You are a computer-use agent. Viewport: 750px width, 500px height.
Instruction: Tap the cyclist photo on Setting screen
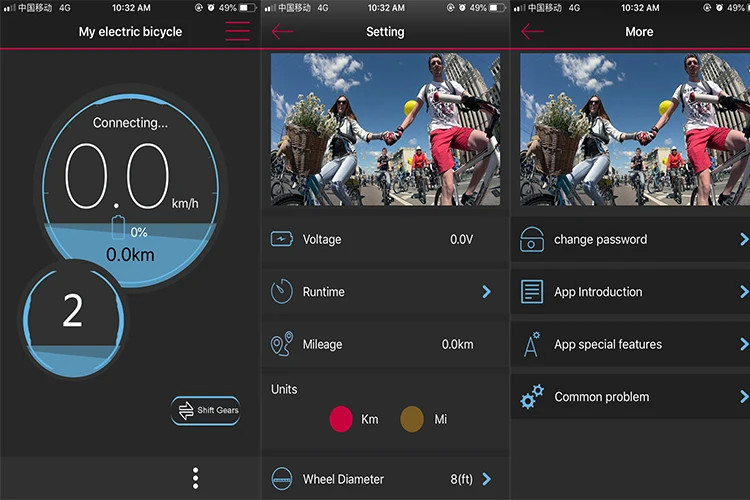click(x=385, y=129)
